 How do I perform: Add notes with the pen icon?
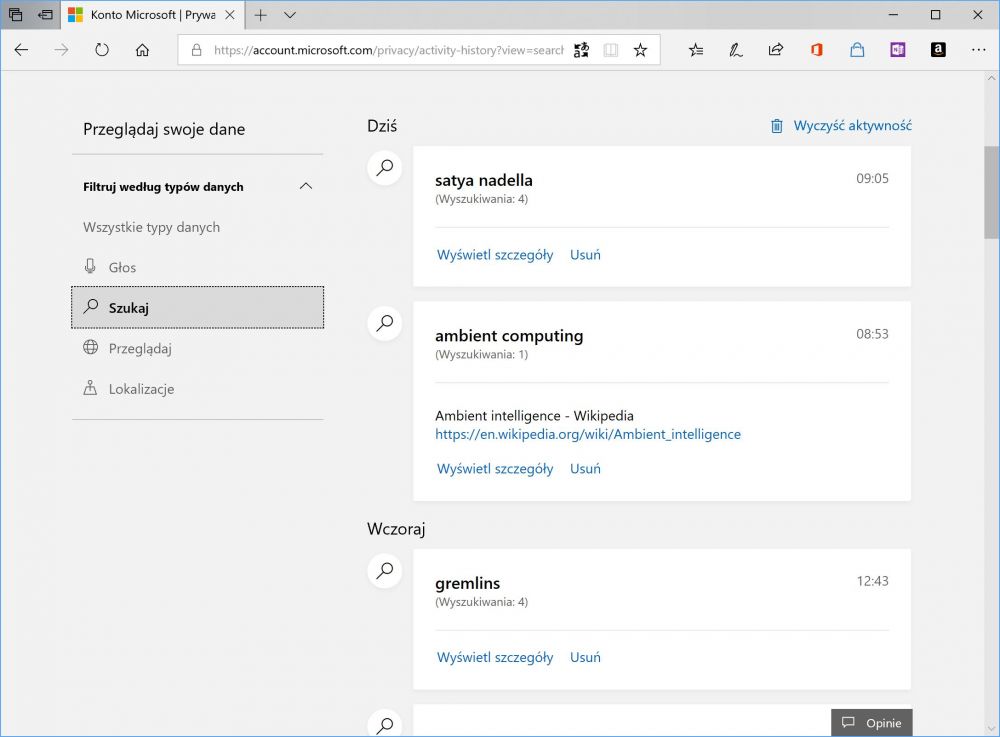736,50
